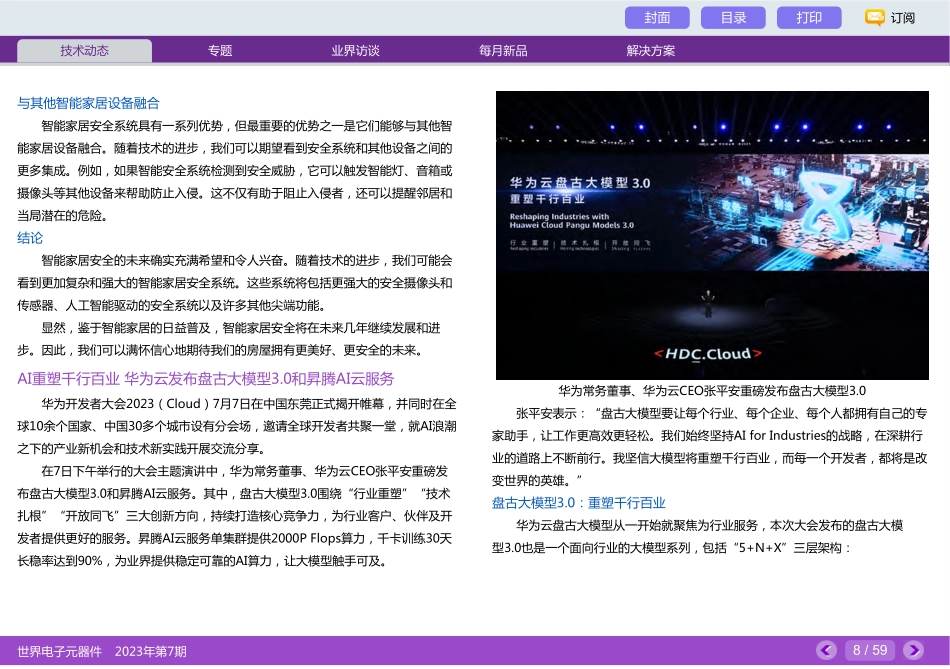Select the active 技术动态 tab
This screenshot has height=669, width=950.
(84, 50)
